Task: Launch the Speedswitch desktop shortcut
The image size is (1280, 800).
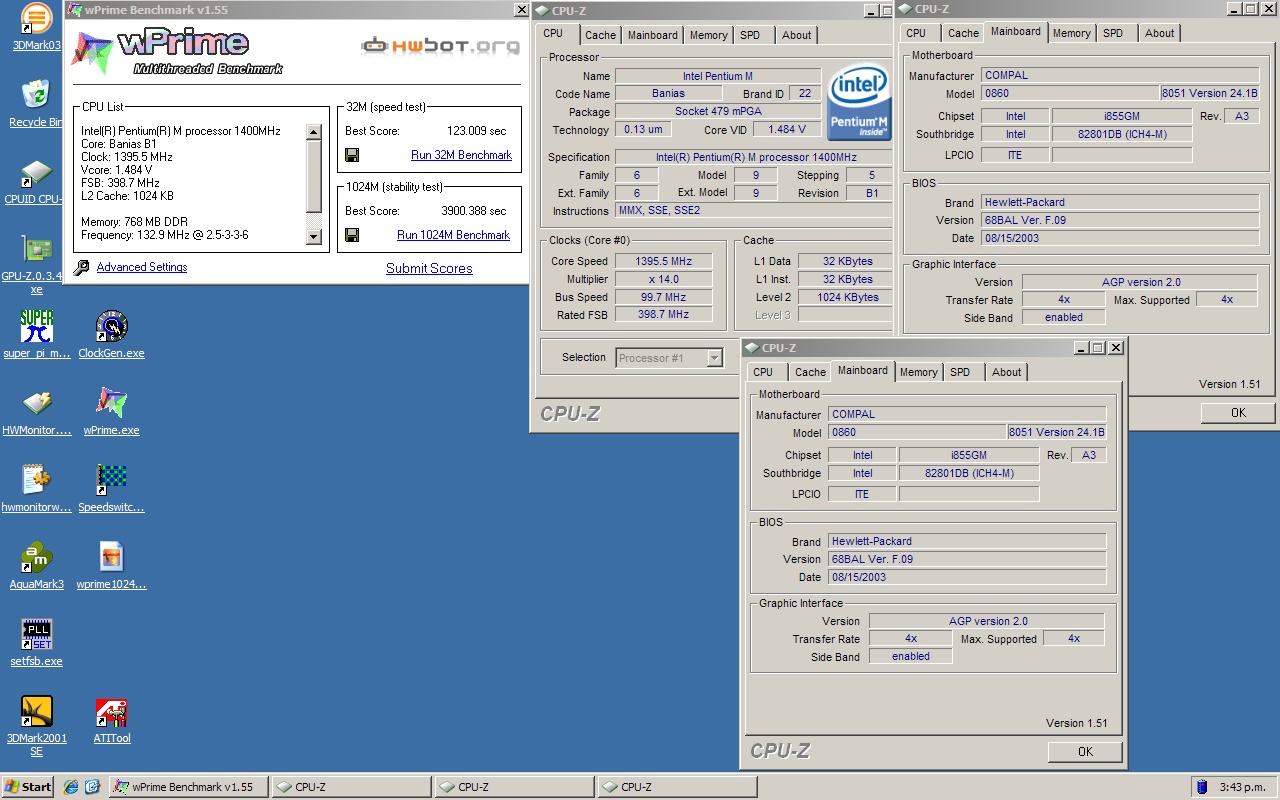Action: pos(111,488)
